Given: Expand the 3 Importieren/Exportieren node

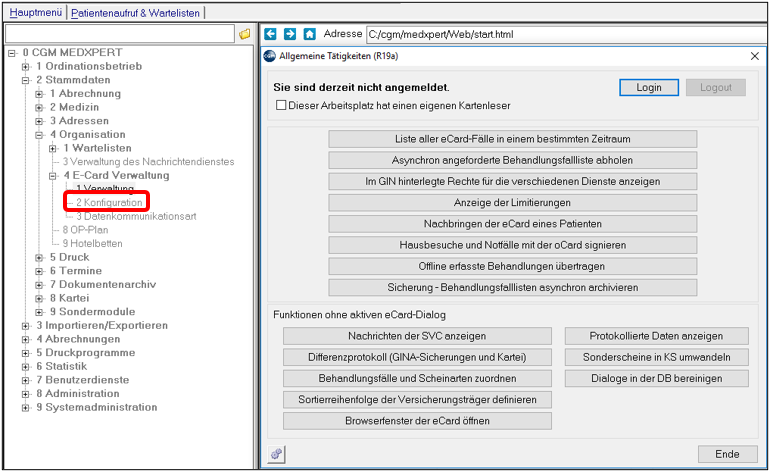Looking at the screenshot, I should click(x=26, y=326).
